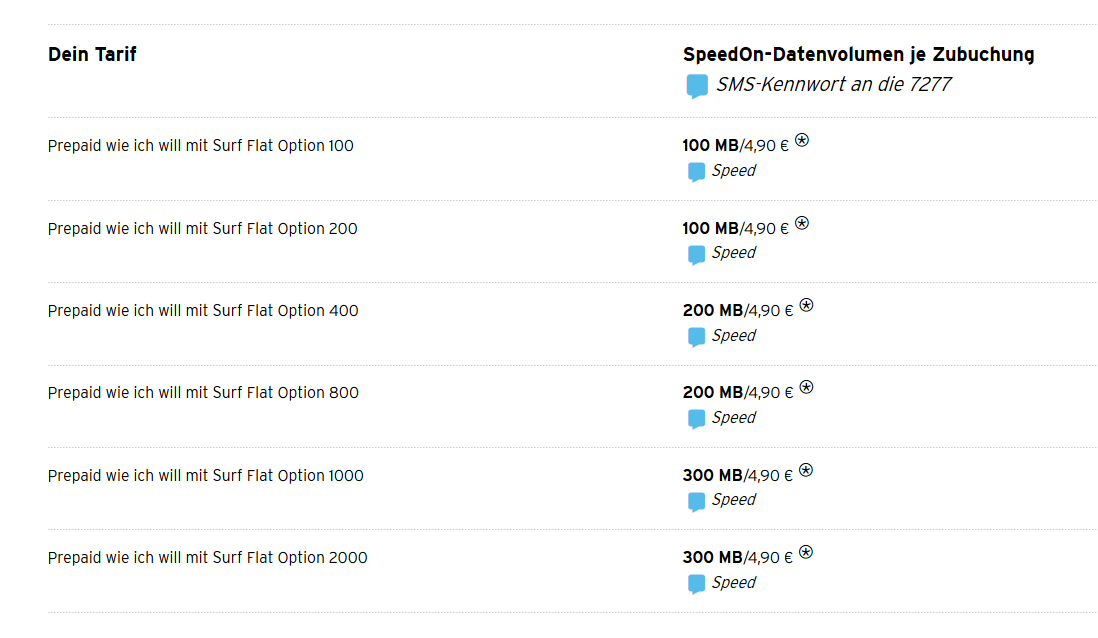Click the SMS bubble icon beside SMS-Kennwort header
Viewport: 1098px width, 638px height.
click(x=697, y=86)
